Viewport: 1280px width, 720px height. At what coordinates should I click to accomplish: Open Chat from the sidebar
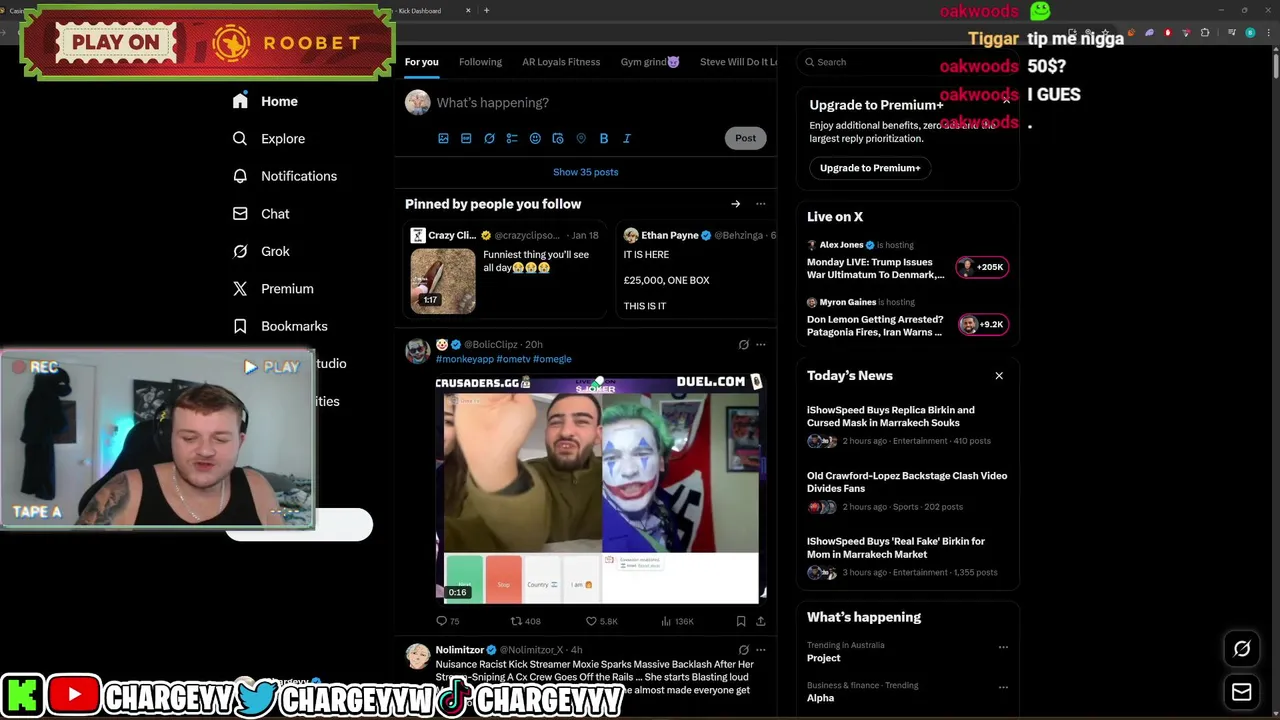click(261, 214)
